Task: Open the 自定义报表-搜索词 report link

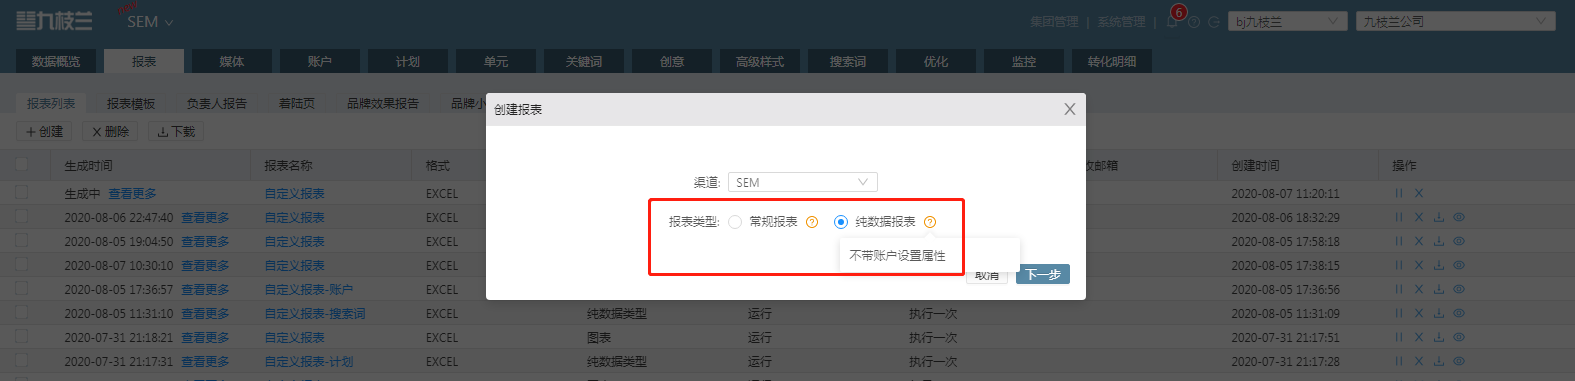Action: coord(315,313)
